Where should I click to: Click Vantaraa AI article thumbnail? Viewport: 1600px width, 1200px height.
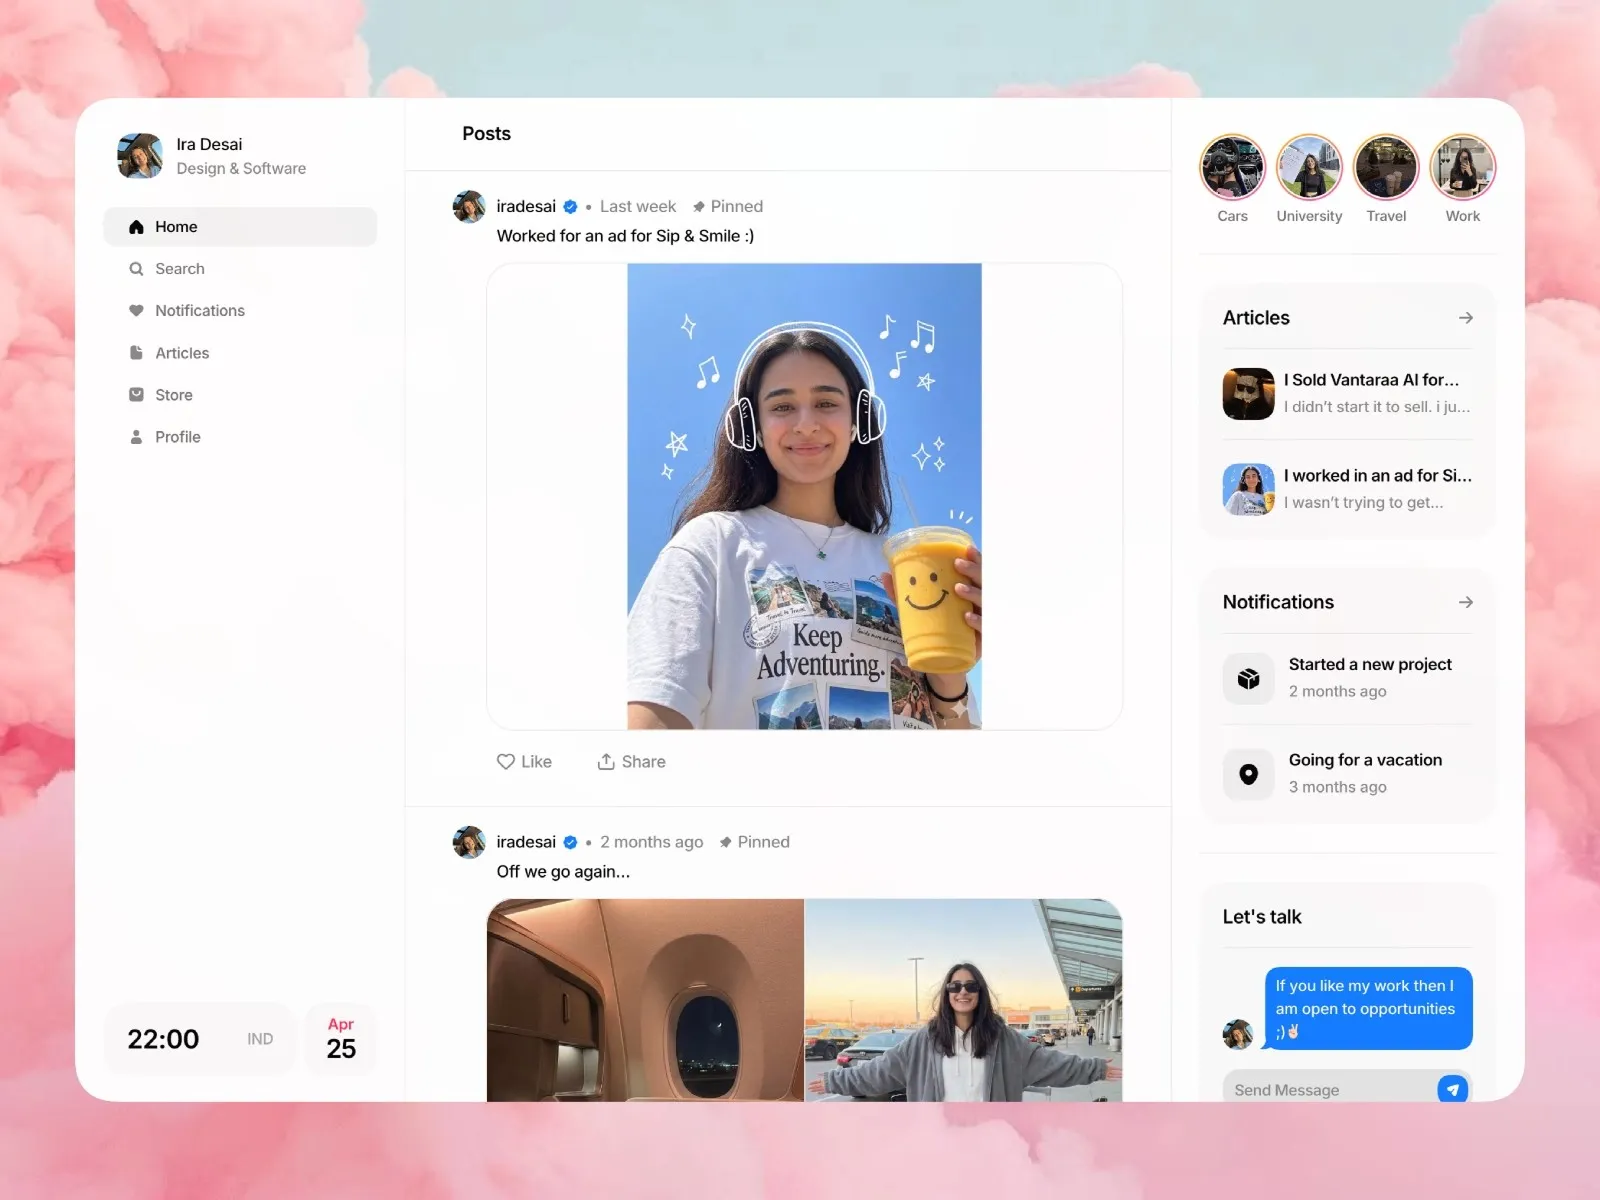point(1248,394)
